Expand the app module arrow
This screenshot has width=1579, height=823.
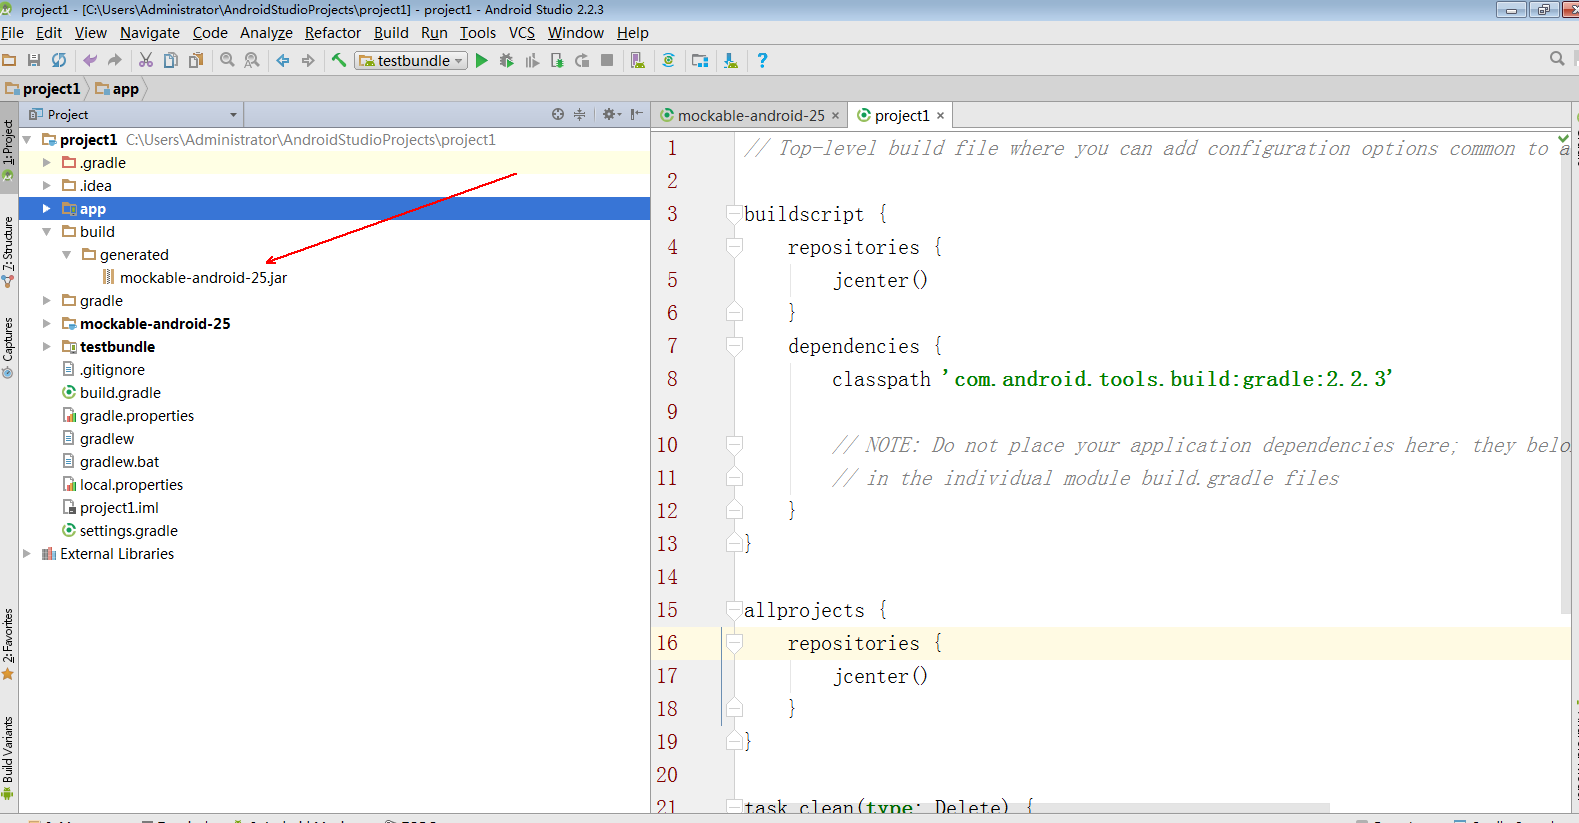click(46, 208)
